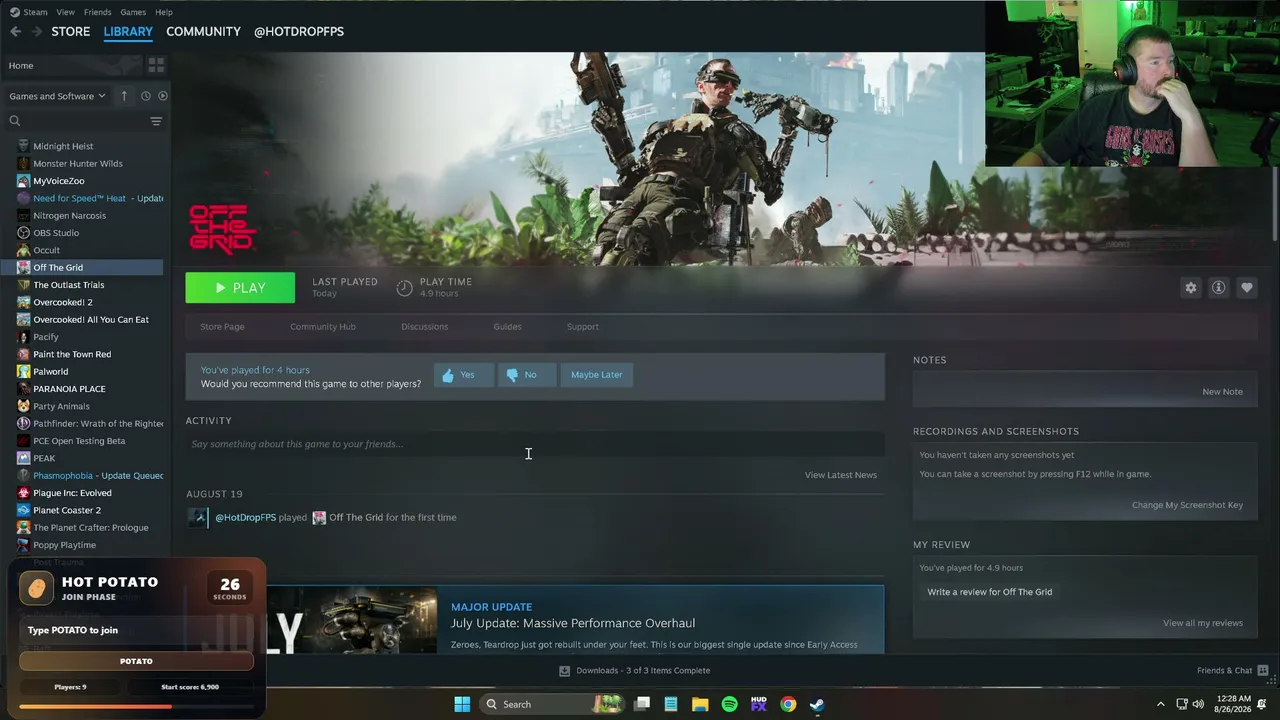Open the Store Page link
Image resolution: width=1280 pixels, height=720 pixels.
pyautogui.click(x=222, y=327)
